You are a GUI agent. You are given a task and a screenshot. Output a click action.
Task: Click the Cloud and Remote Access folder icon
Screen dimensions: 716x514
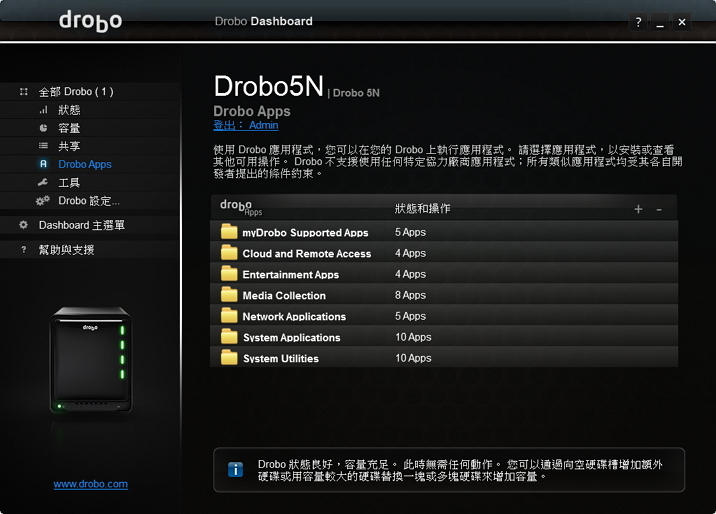[229, 253]
